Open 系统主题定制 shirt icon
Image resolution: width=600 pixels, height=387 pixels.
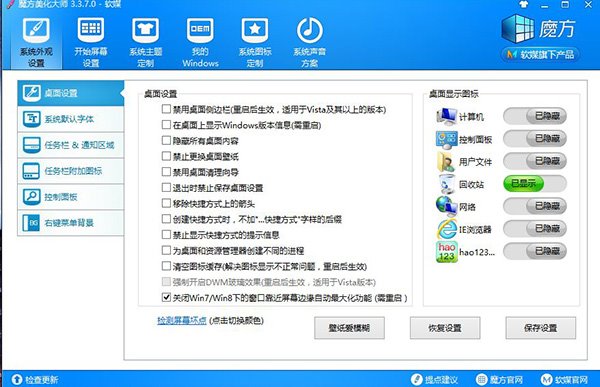tap(145, 42)
